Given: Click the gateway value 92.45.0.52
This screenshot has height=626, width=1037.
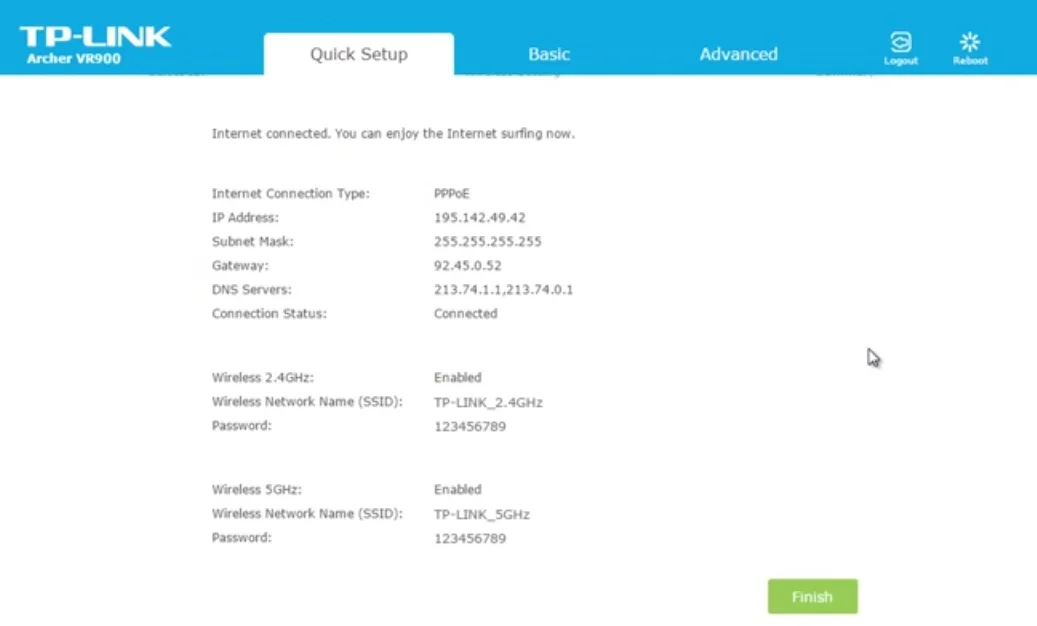Looking at the screenshot, I should [468, 265].
